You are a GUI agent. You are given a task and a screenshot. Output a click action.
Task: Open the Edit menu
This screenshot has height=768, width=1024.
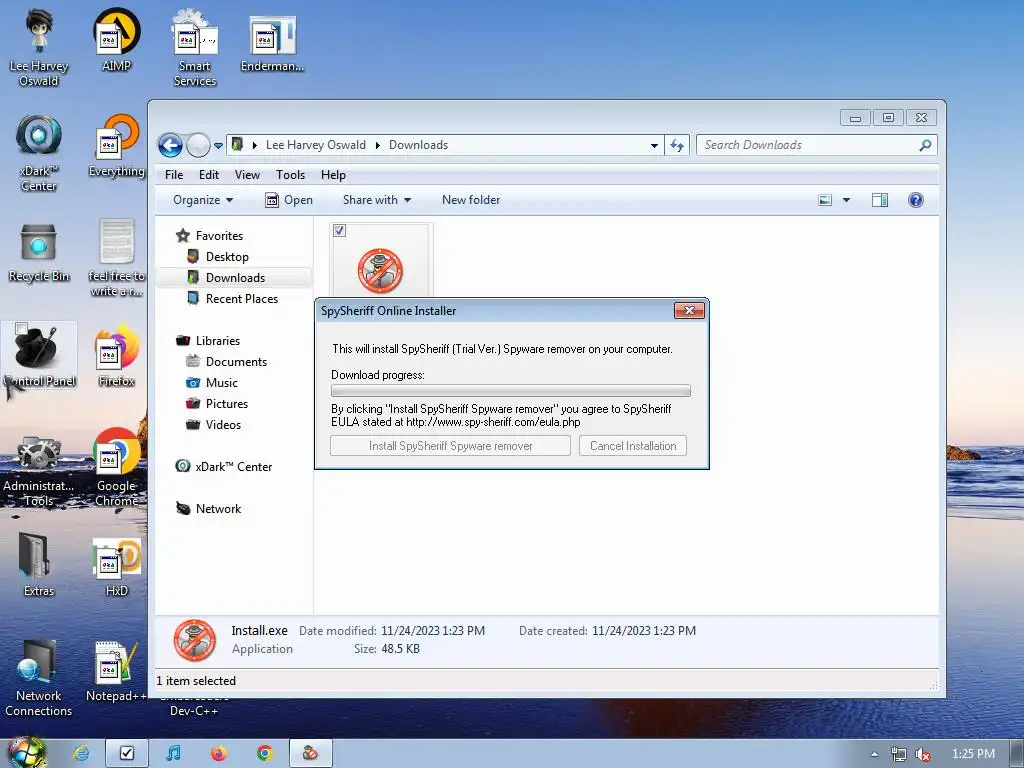[x=209, y=175]
